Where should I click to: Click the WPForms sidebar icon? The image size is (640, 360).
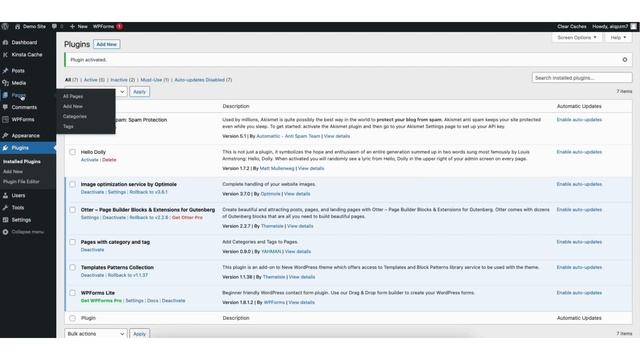pyautogui.click(x=5, y=120)
